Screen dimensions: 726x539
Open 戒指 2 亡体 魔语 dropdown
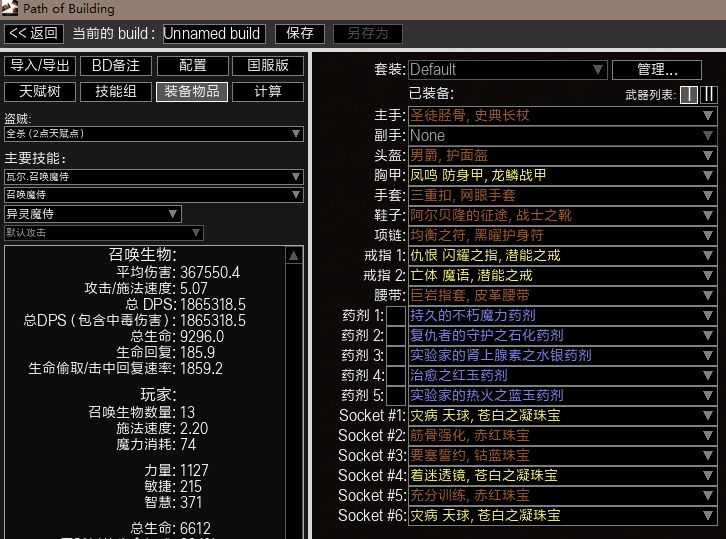(563, 276)
